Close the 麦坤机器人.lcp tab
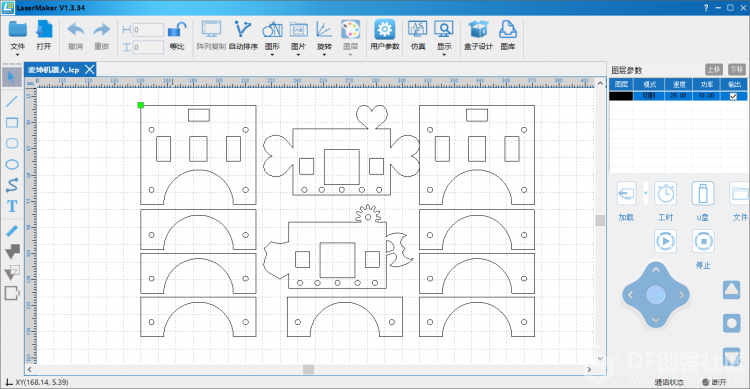This screenshot has width=750, height=389. coord(89,70)
